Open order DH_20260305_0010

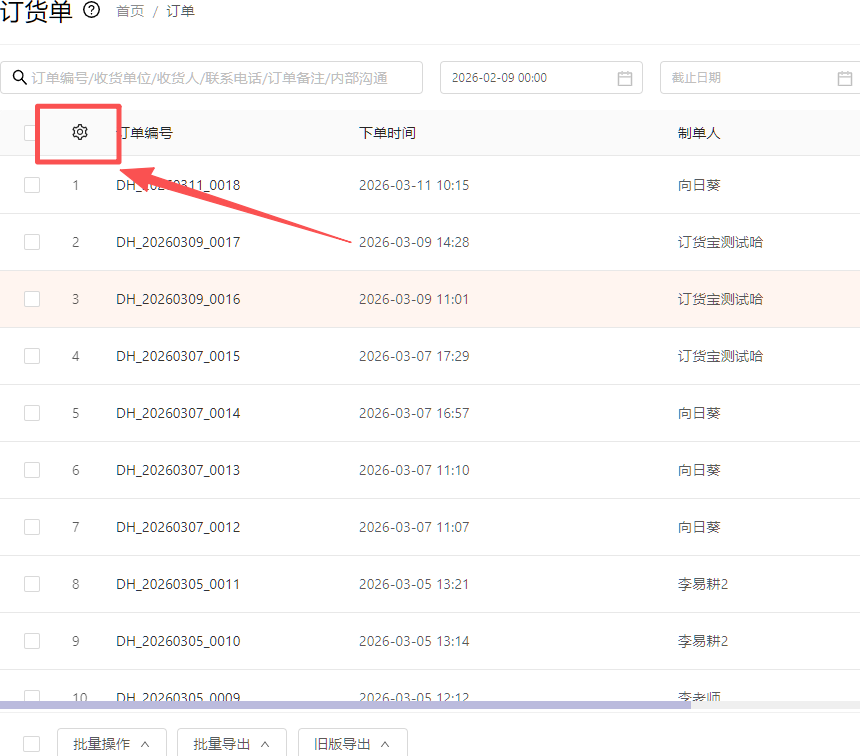pos(178,641)
